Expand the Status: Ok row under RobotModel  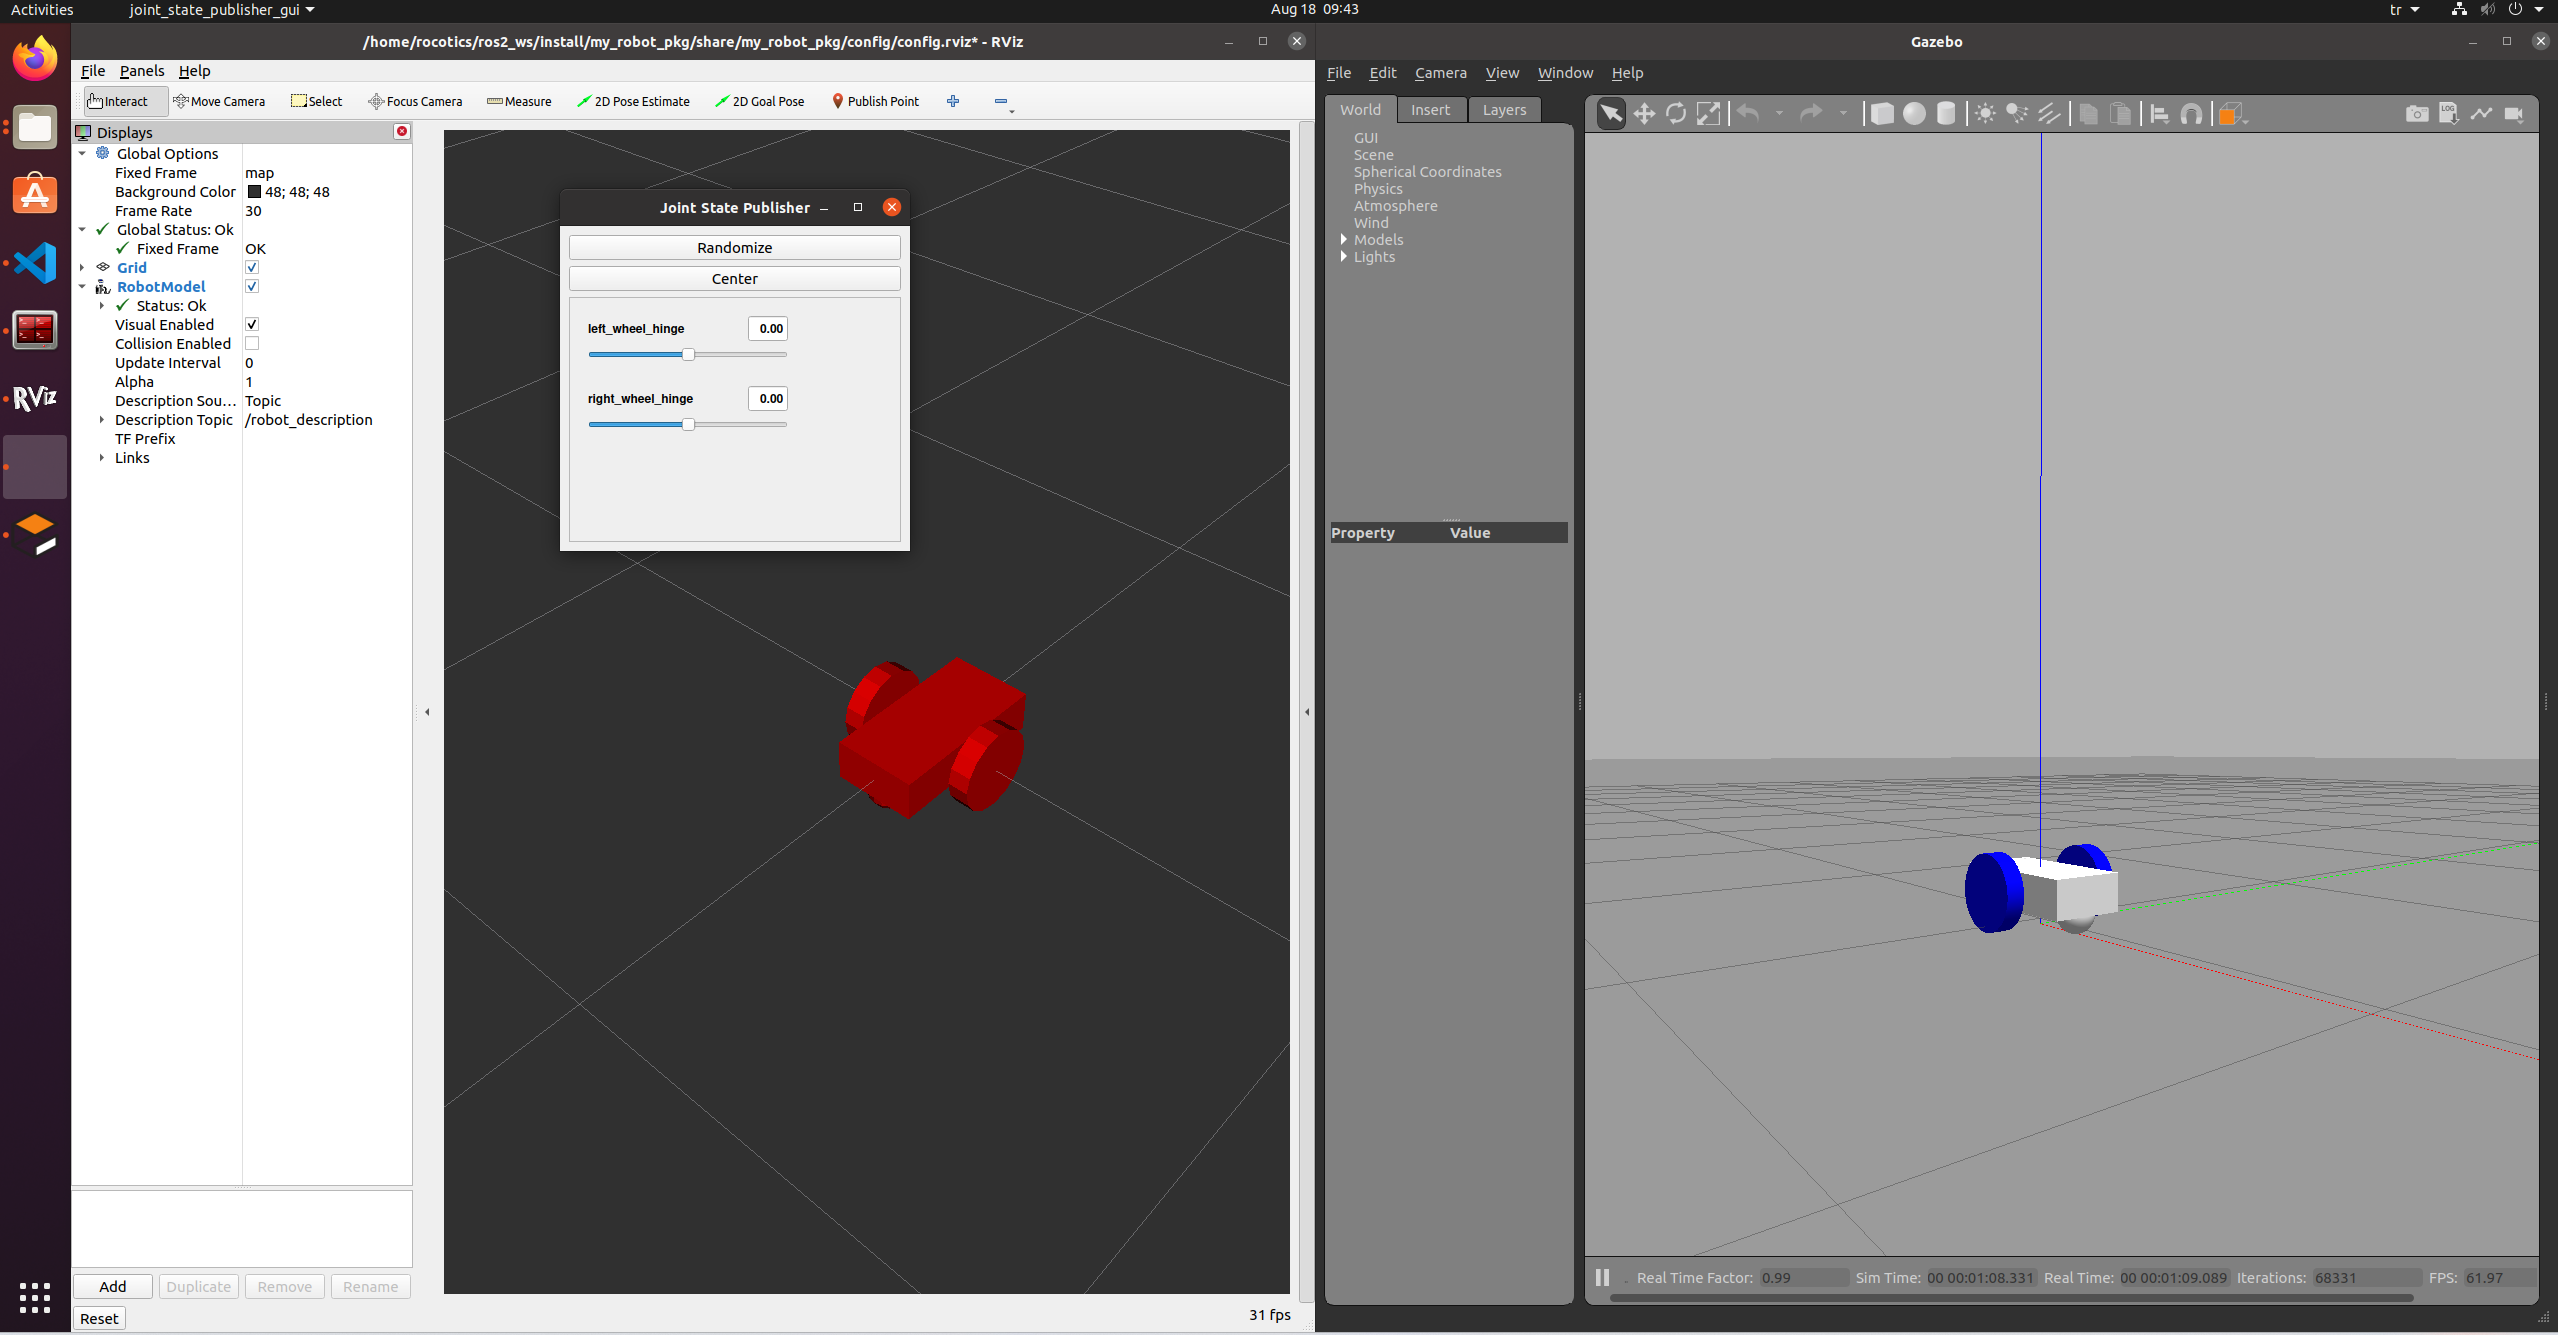pos(102,306)
